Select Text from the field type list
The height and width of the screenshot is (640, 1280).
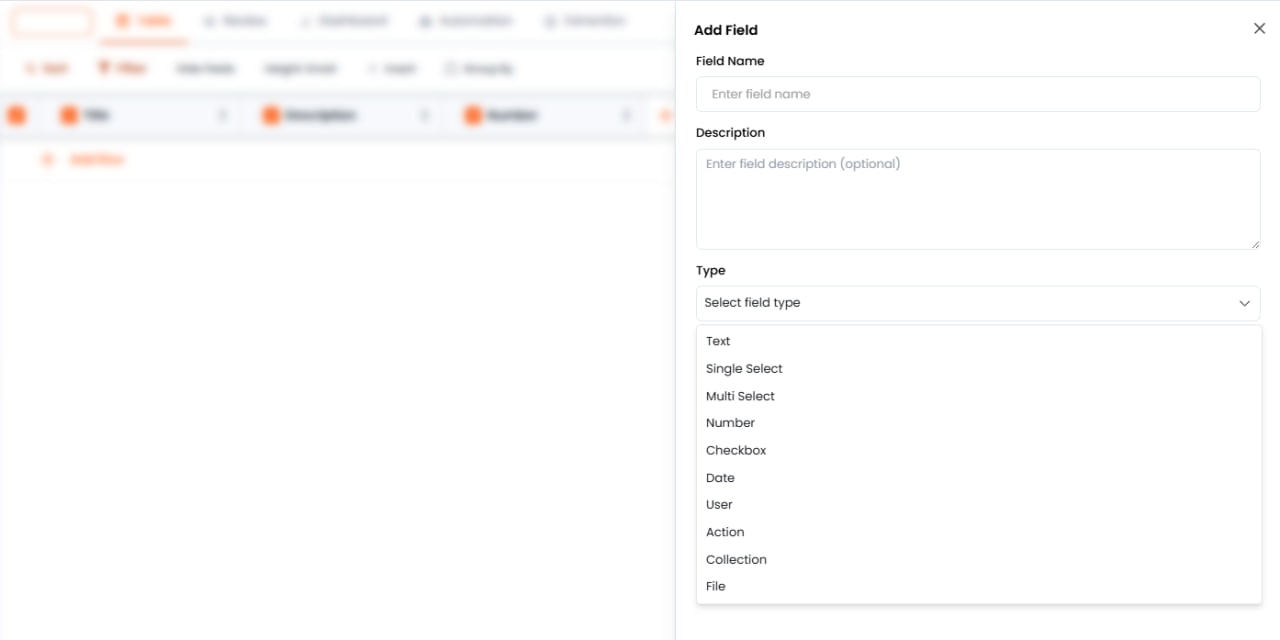click(717, 341)
